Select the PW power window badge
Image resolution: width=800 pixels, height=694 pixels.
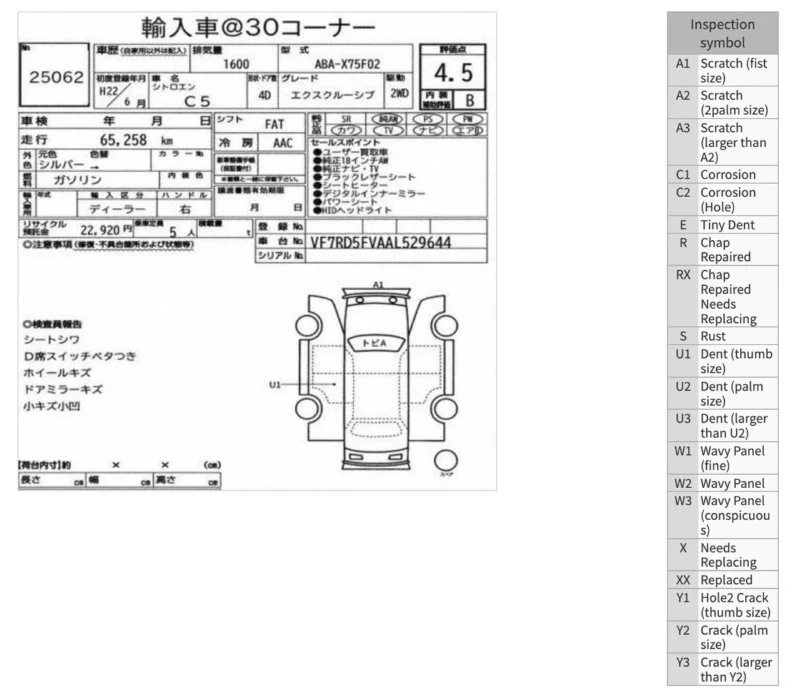coord(468,119)
